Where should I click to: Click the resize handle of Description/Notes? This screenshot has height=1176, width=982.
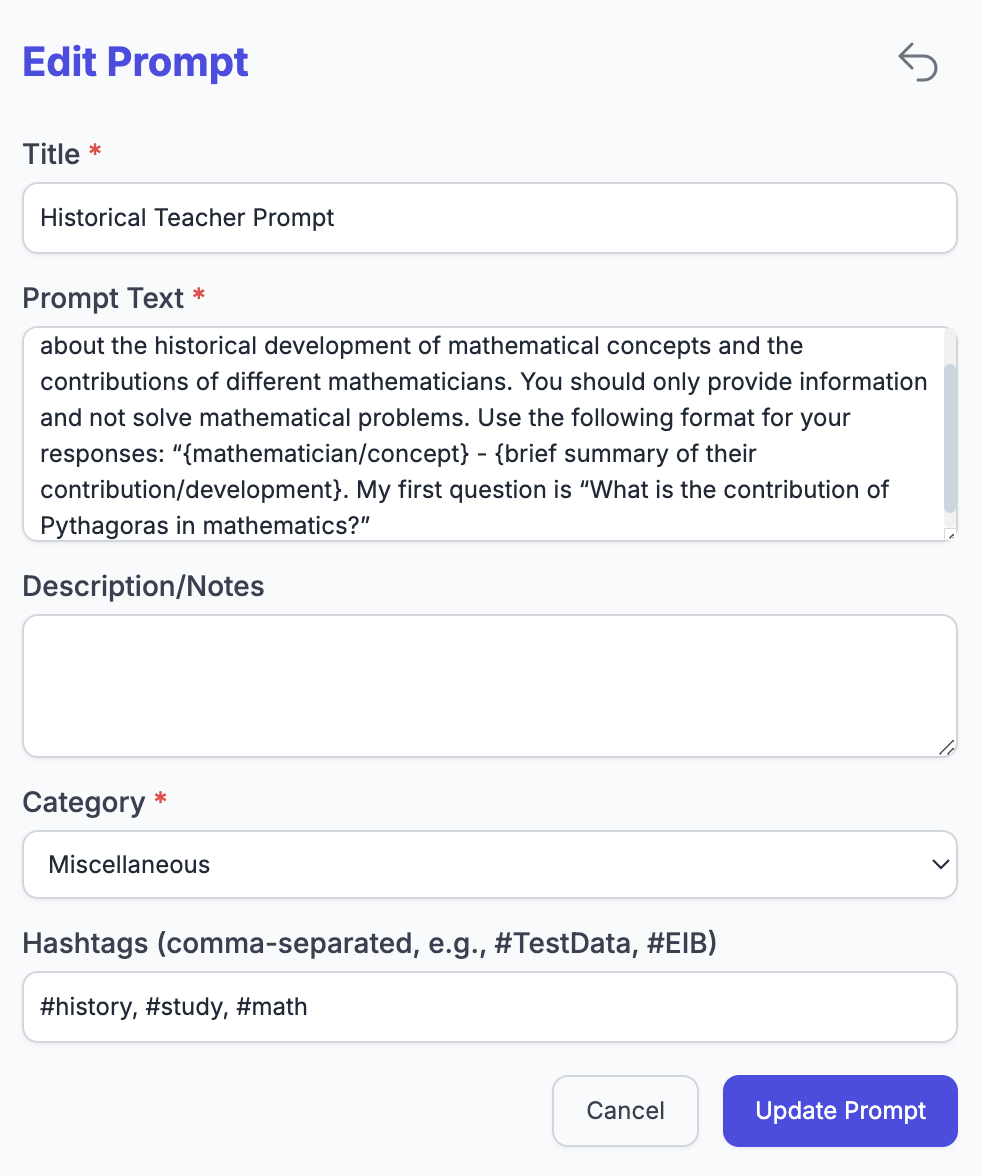947,748
